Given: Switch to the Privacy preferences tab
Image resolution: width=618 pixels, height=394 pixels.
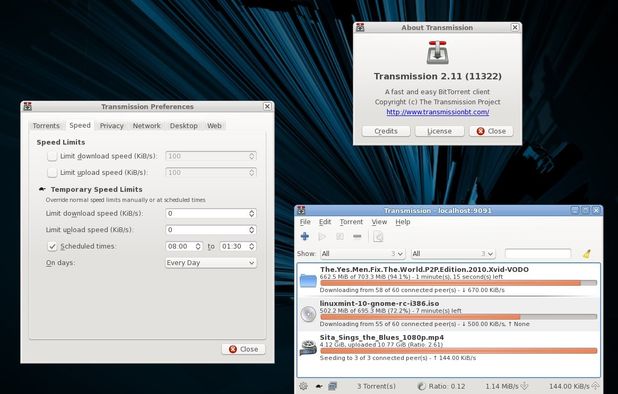Looking at the screenshot, I should (x=112, y=126).
